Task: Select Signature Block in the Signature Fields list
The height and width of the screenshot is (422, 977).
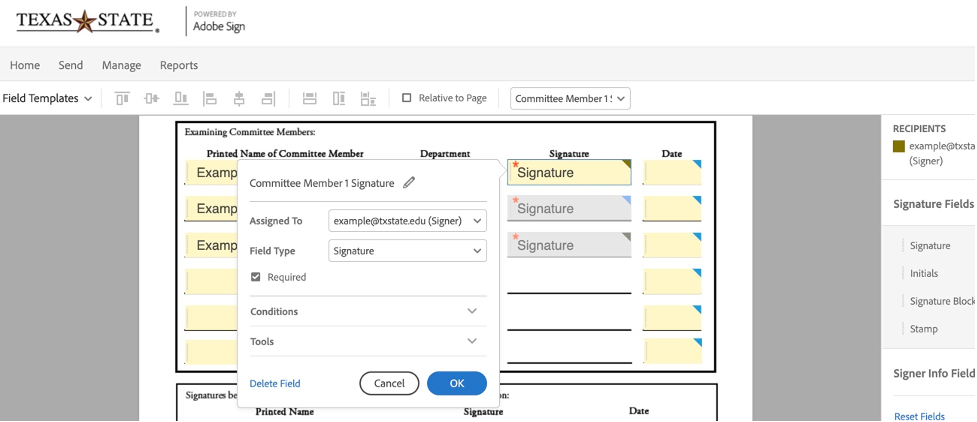Action: 941,301
